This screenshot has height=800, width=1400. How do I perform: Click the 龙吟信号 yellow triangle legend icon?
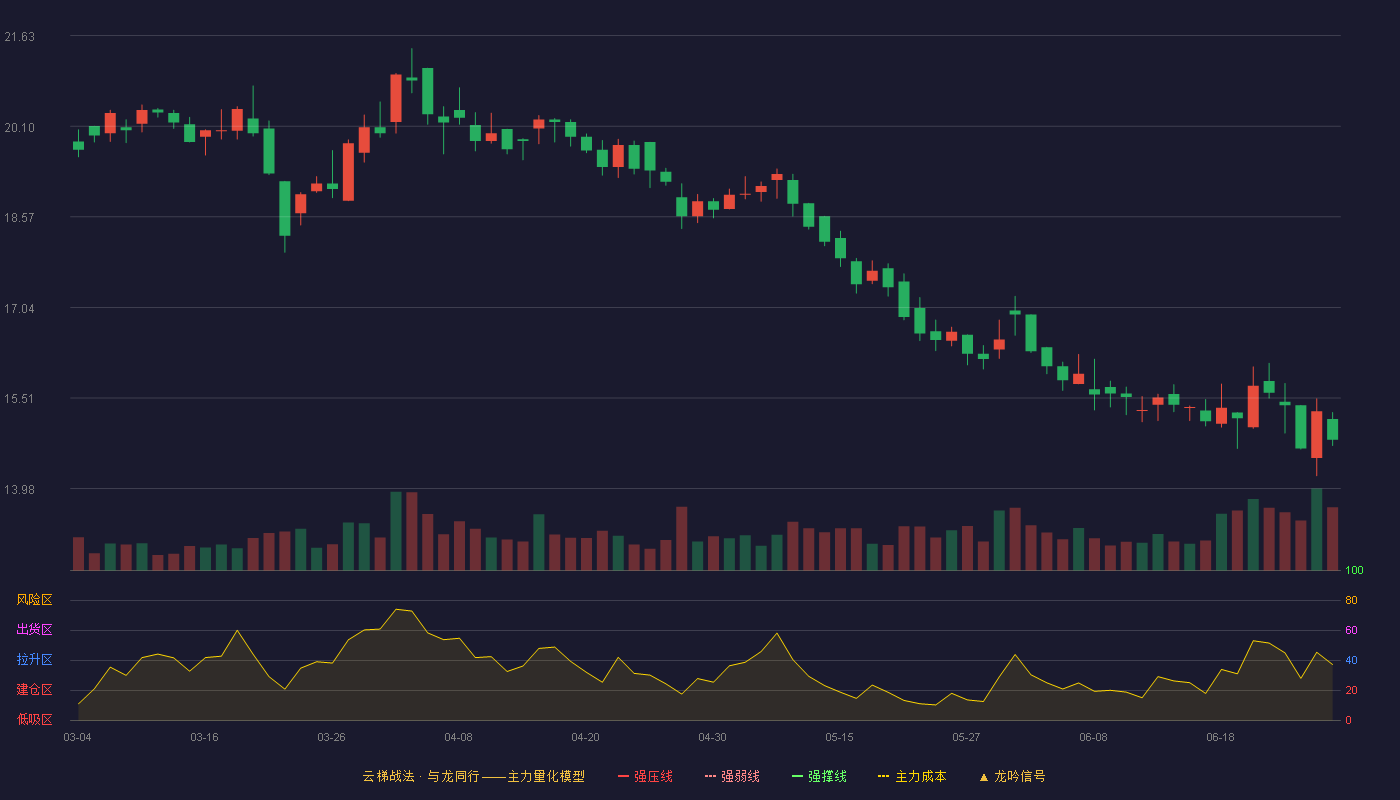pyautogui.click(x=983, y=777)
